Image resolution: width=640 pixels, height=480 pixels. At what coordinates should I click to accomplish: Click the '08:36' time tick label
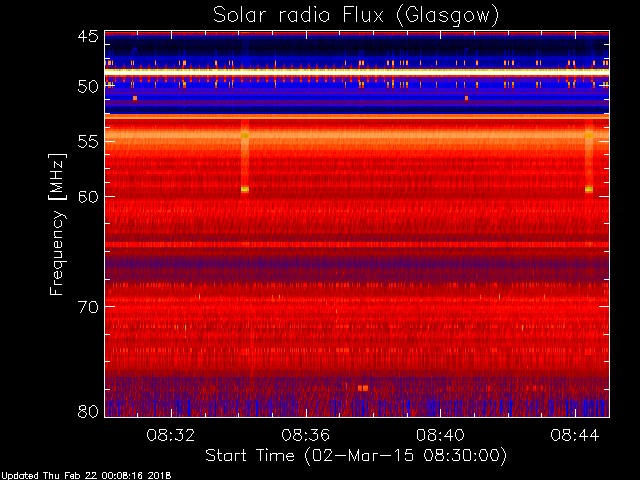(x=305, y=435)
